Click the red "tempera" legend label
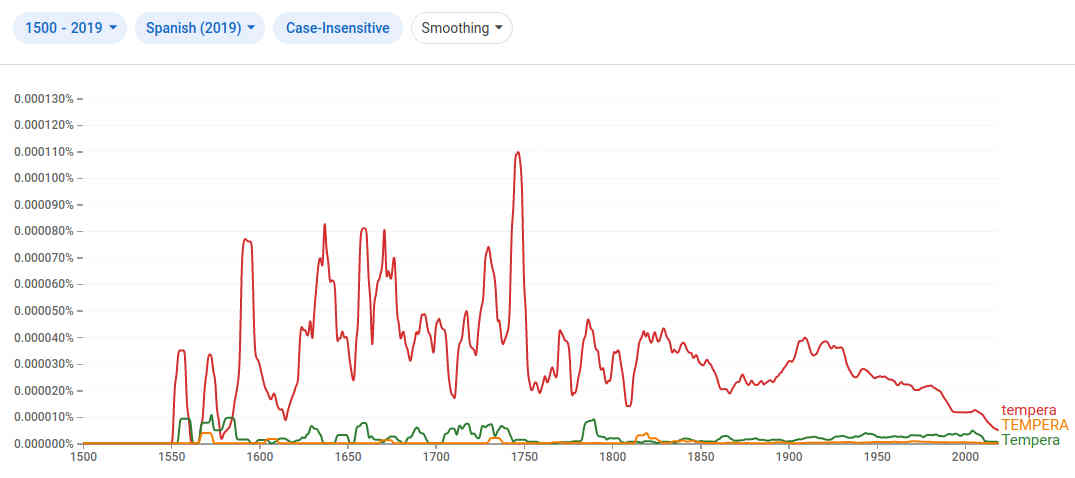 coord(1028,410)
